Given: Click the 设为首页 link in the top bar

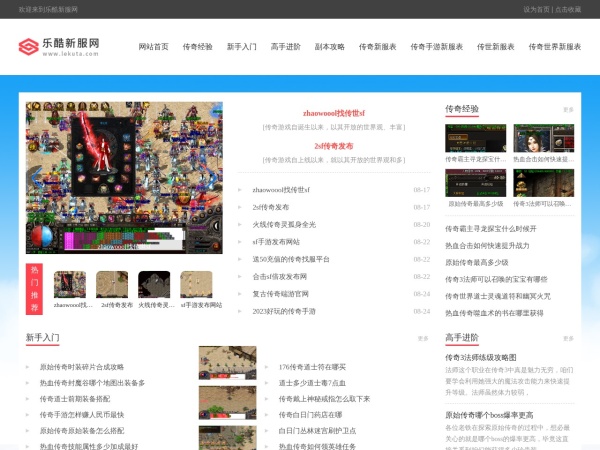Looking at the screenshot, I should [536, 9].
